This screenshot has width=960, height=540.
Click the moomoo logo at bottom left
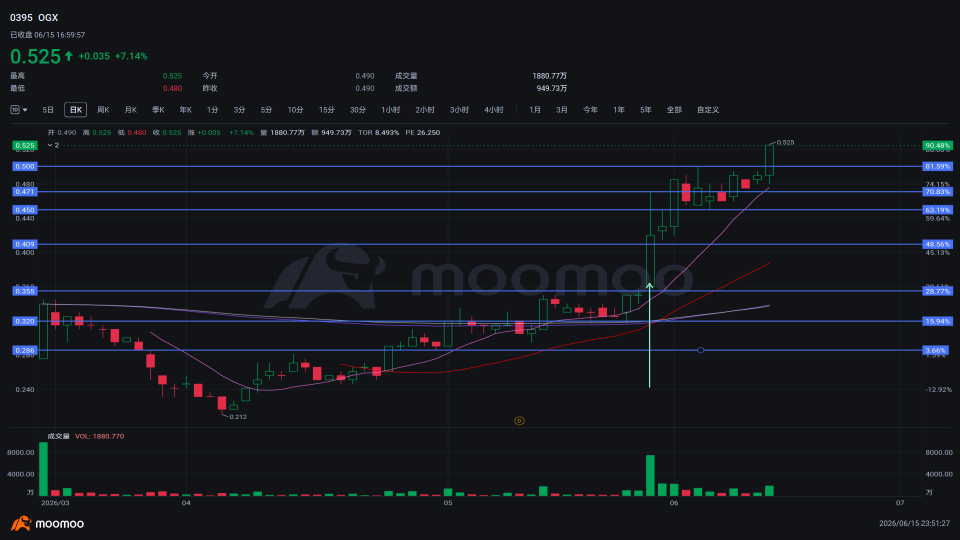tap(47, 523)
